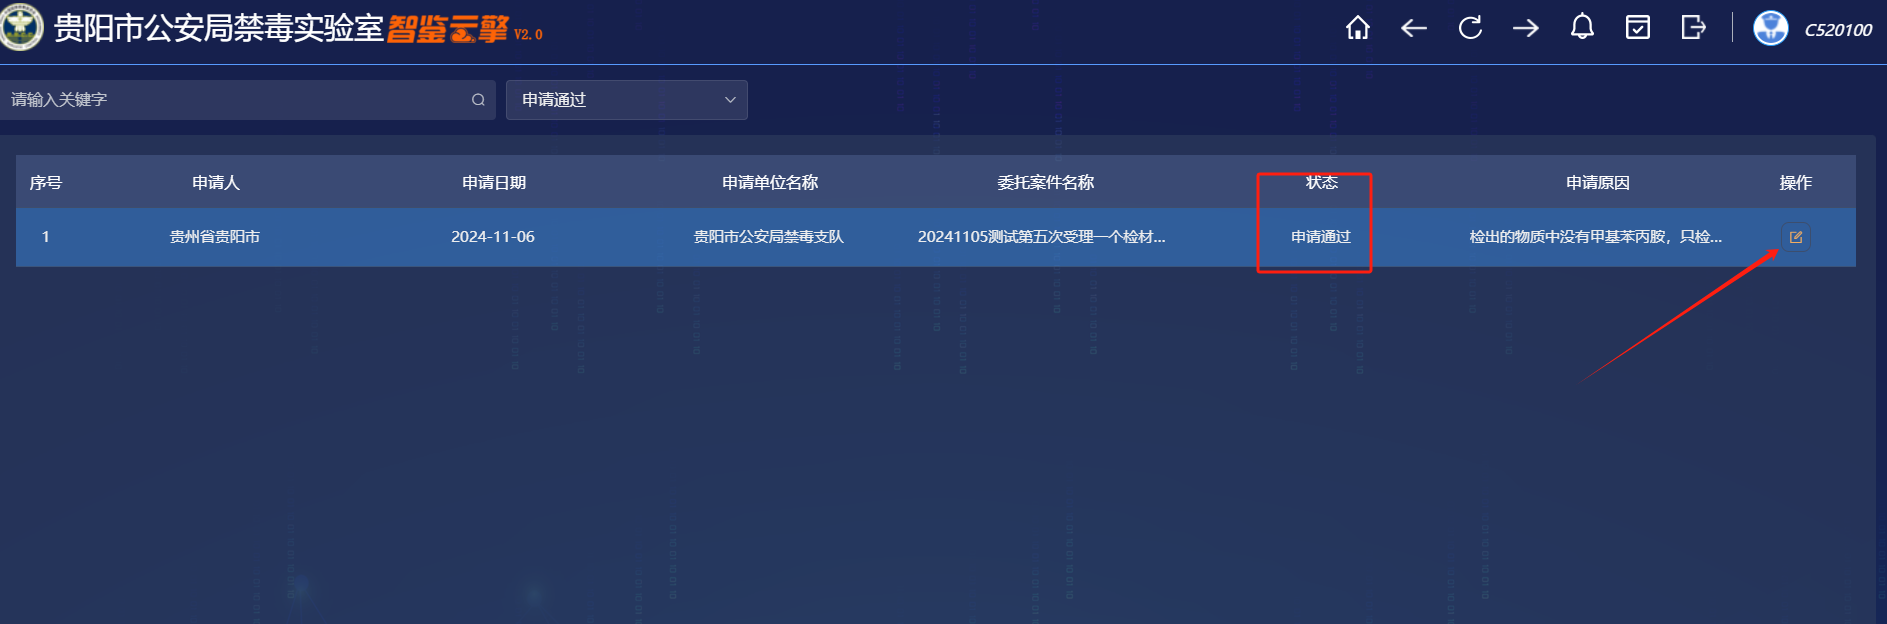Screen dimensions: 1887x624
Task: Click the 申请人 column header
Action: pos(215,183)
